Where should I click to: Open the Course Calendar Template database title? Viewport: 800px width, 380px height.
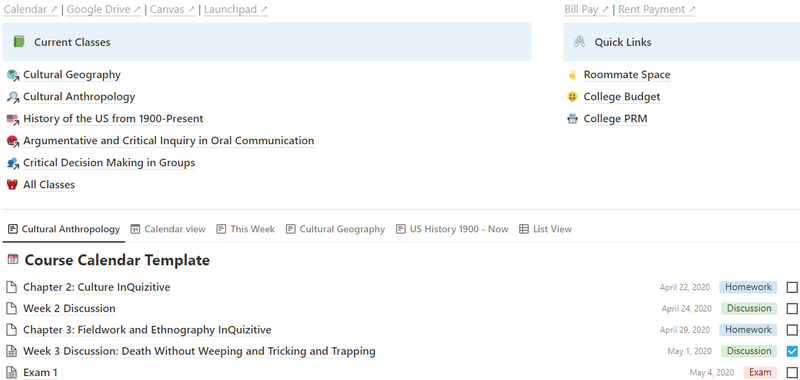[117, 260]
